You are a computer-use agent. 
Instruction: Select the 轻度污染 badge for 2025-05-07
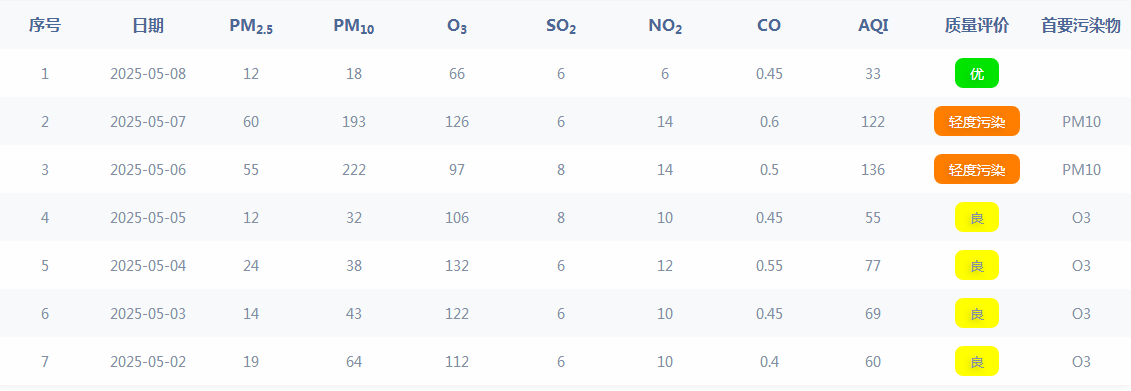977,121
